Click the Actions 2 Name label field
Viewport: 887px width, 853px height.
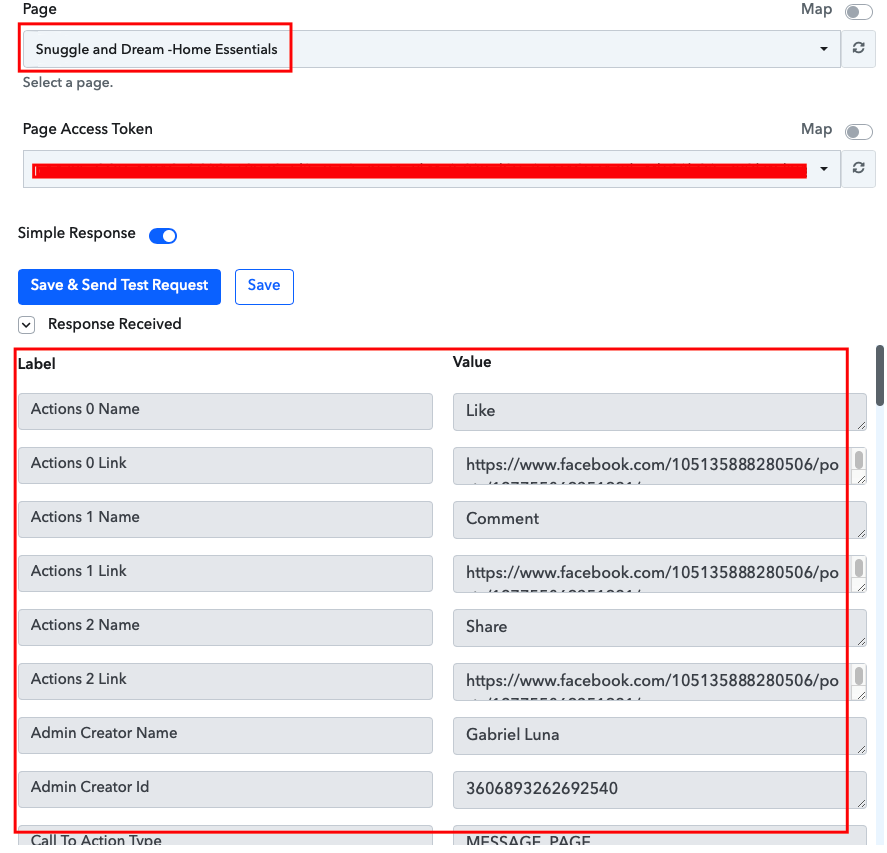pyautogui.click(x=225, y=627)
